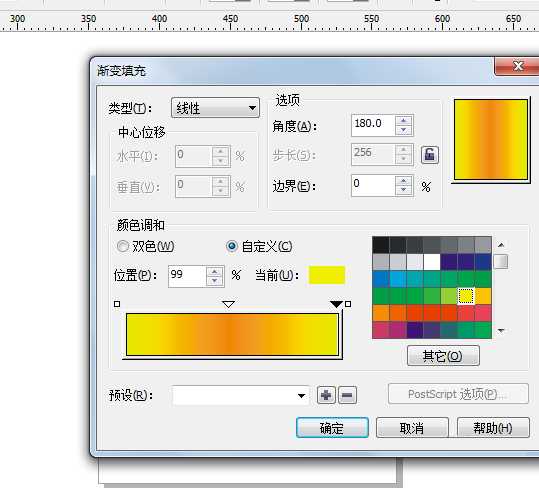This screenshot has height=492, width=539.
Task: Select the black gradient marker triangle
Action: click(336, 304)
